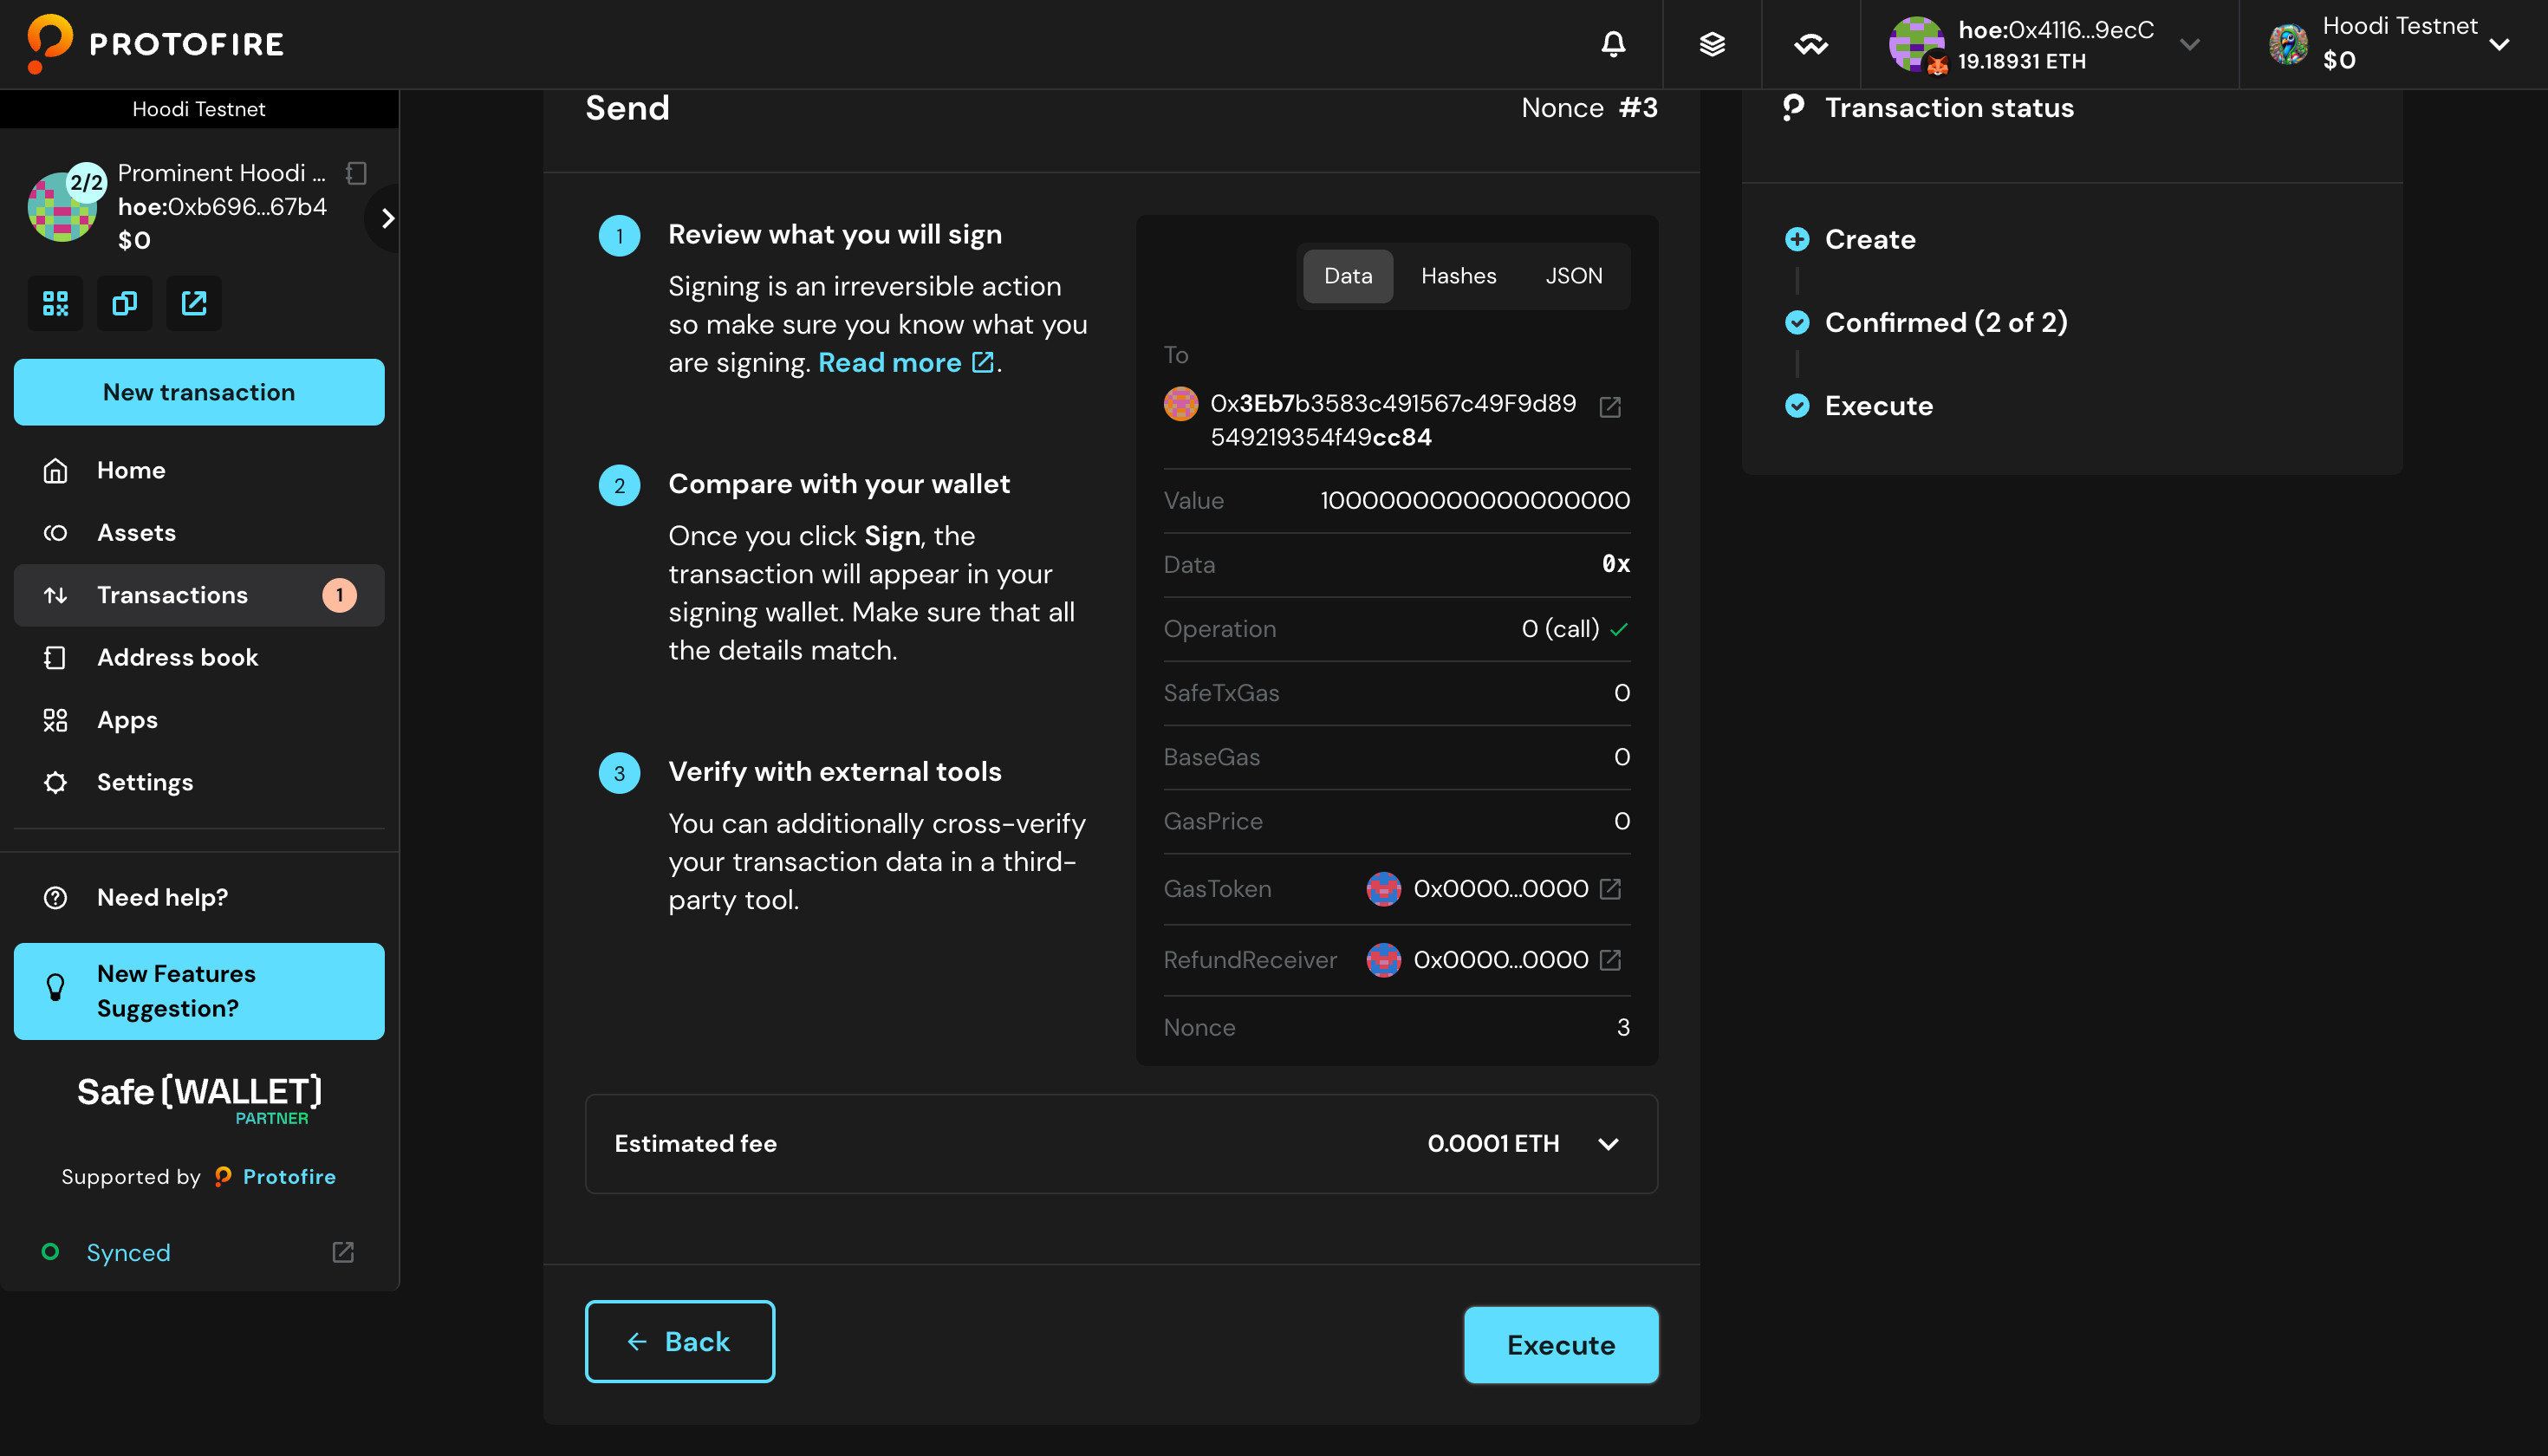2548x1456 pixels.
Task: Copy Safe address with copy icon
Action: point(125,303)
